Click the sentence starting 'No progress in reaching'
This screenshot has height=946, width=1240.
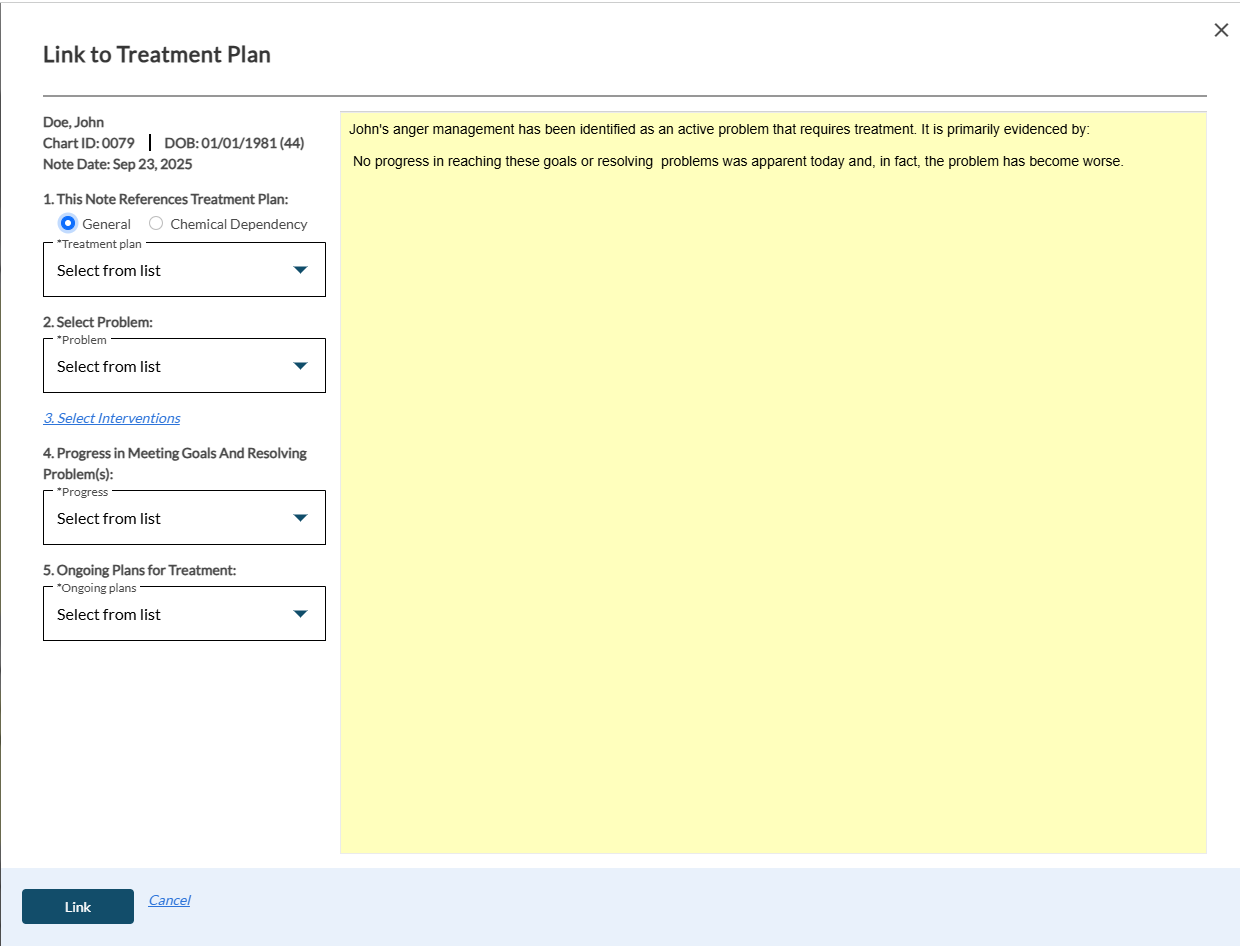coord(738,161)
